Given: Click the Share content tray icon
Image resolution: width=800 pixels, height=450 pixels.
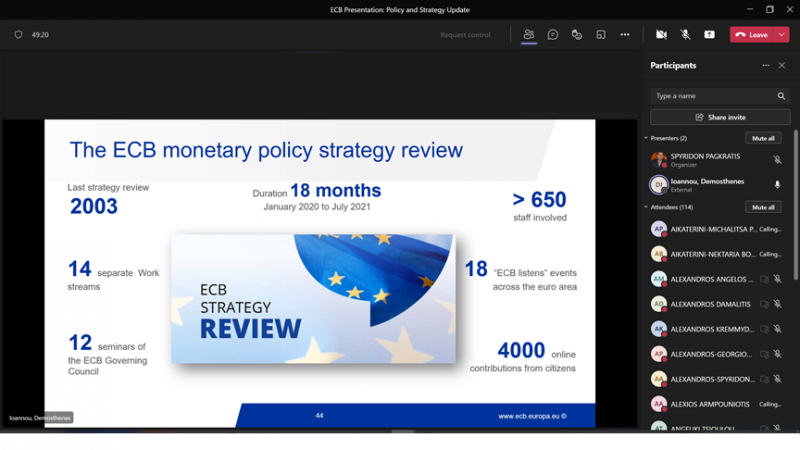Looking at the screenshot, I should [x=709, y=35].
